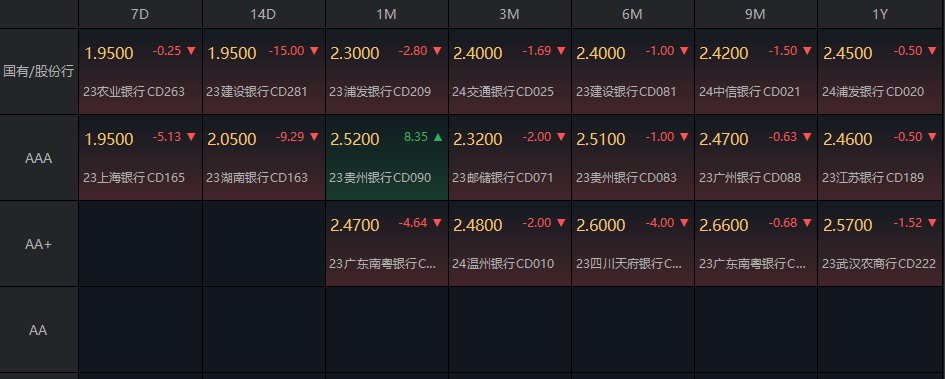Click red down arrow beside -15.00

tap(314, 51)
